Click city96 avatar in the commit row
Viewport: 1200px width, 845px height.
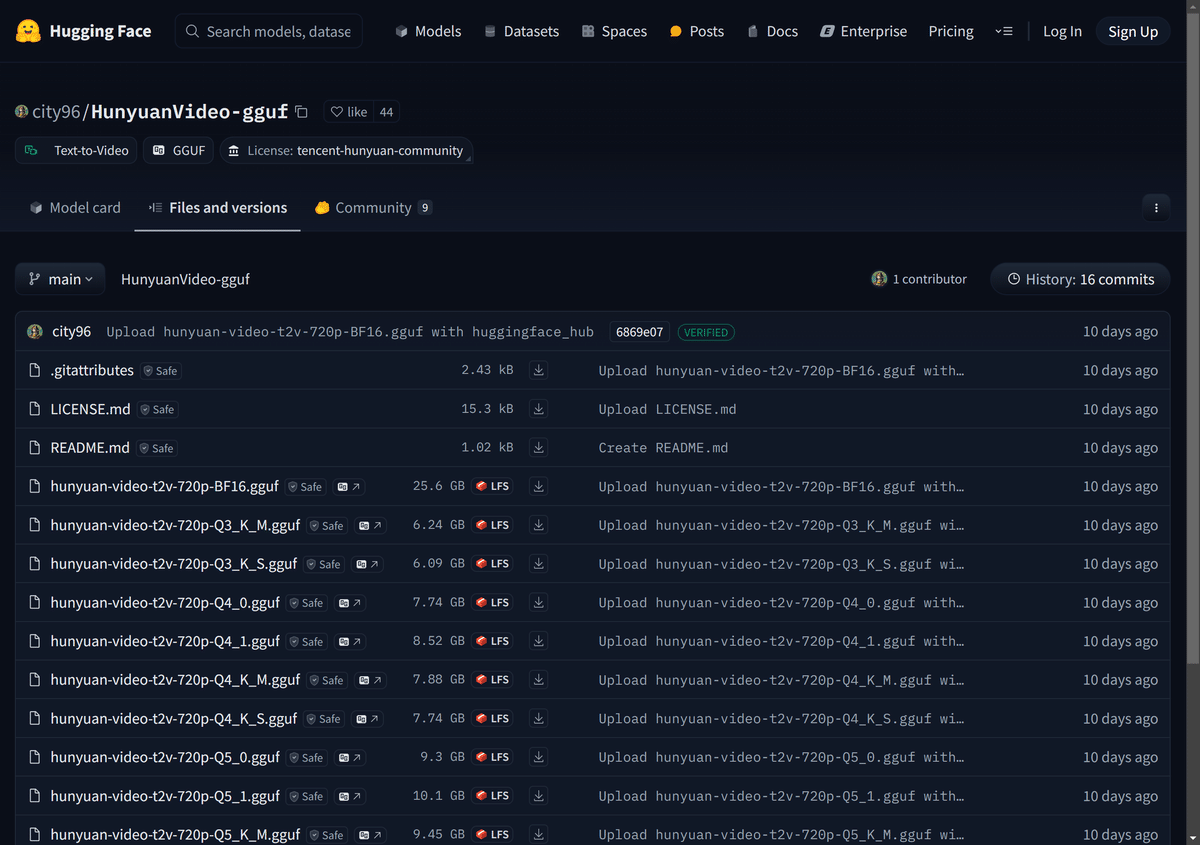(x=35, y=331)
